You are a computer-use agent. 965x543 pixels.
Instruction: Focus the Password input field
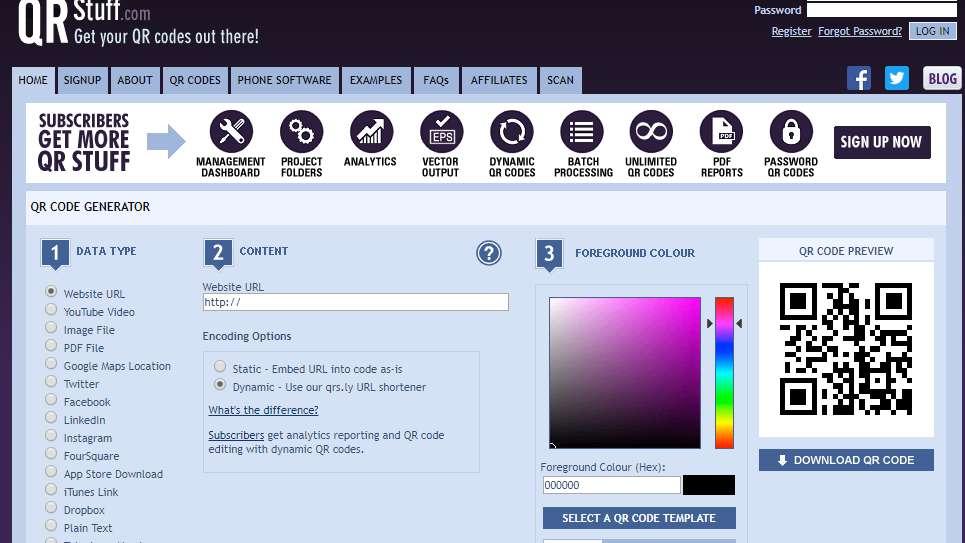tap(881, 9)
